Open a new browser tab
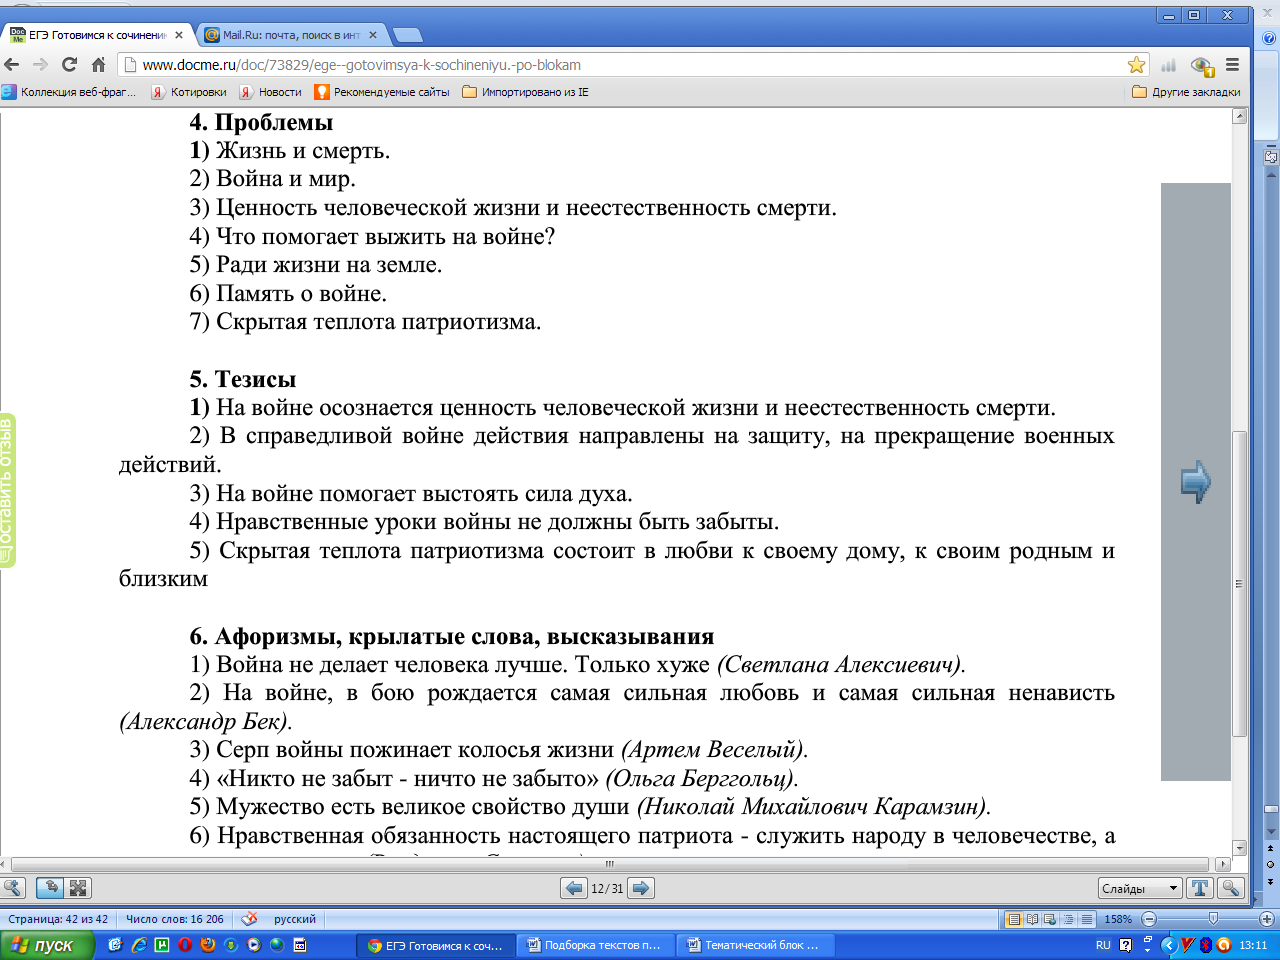1280x960 pixels. 407,35
